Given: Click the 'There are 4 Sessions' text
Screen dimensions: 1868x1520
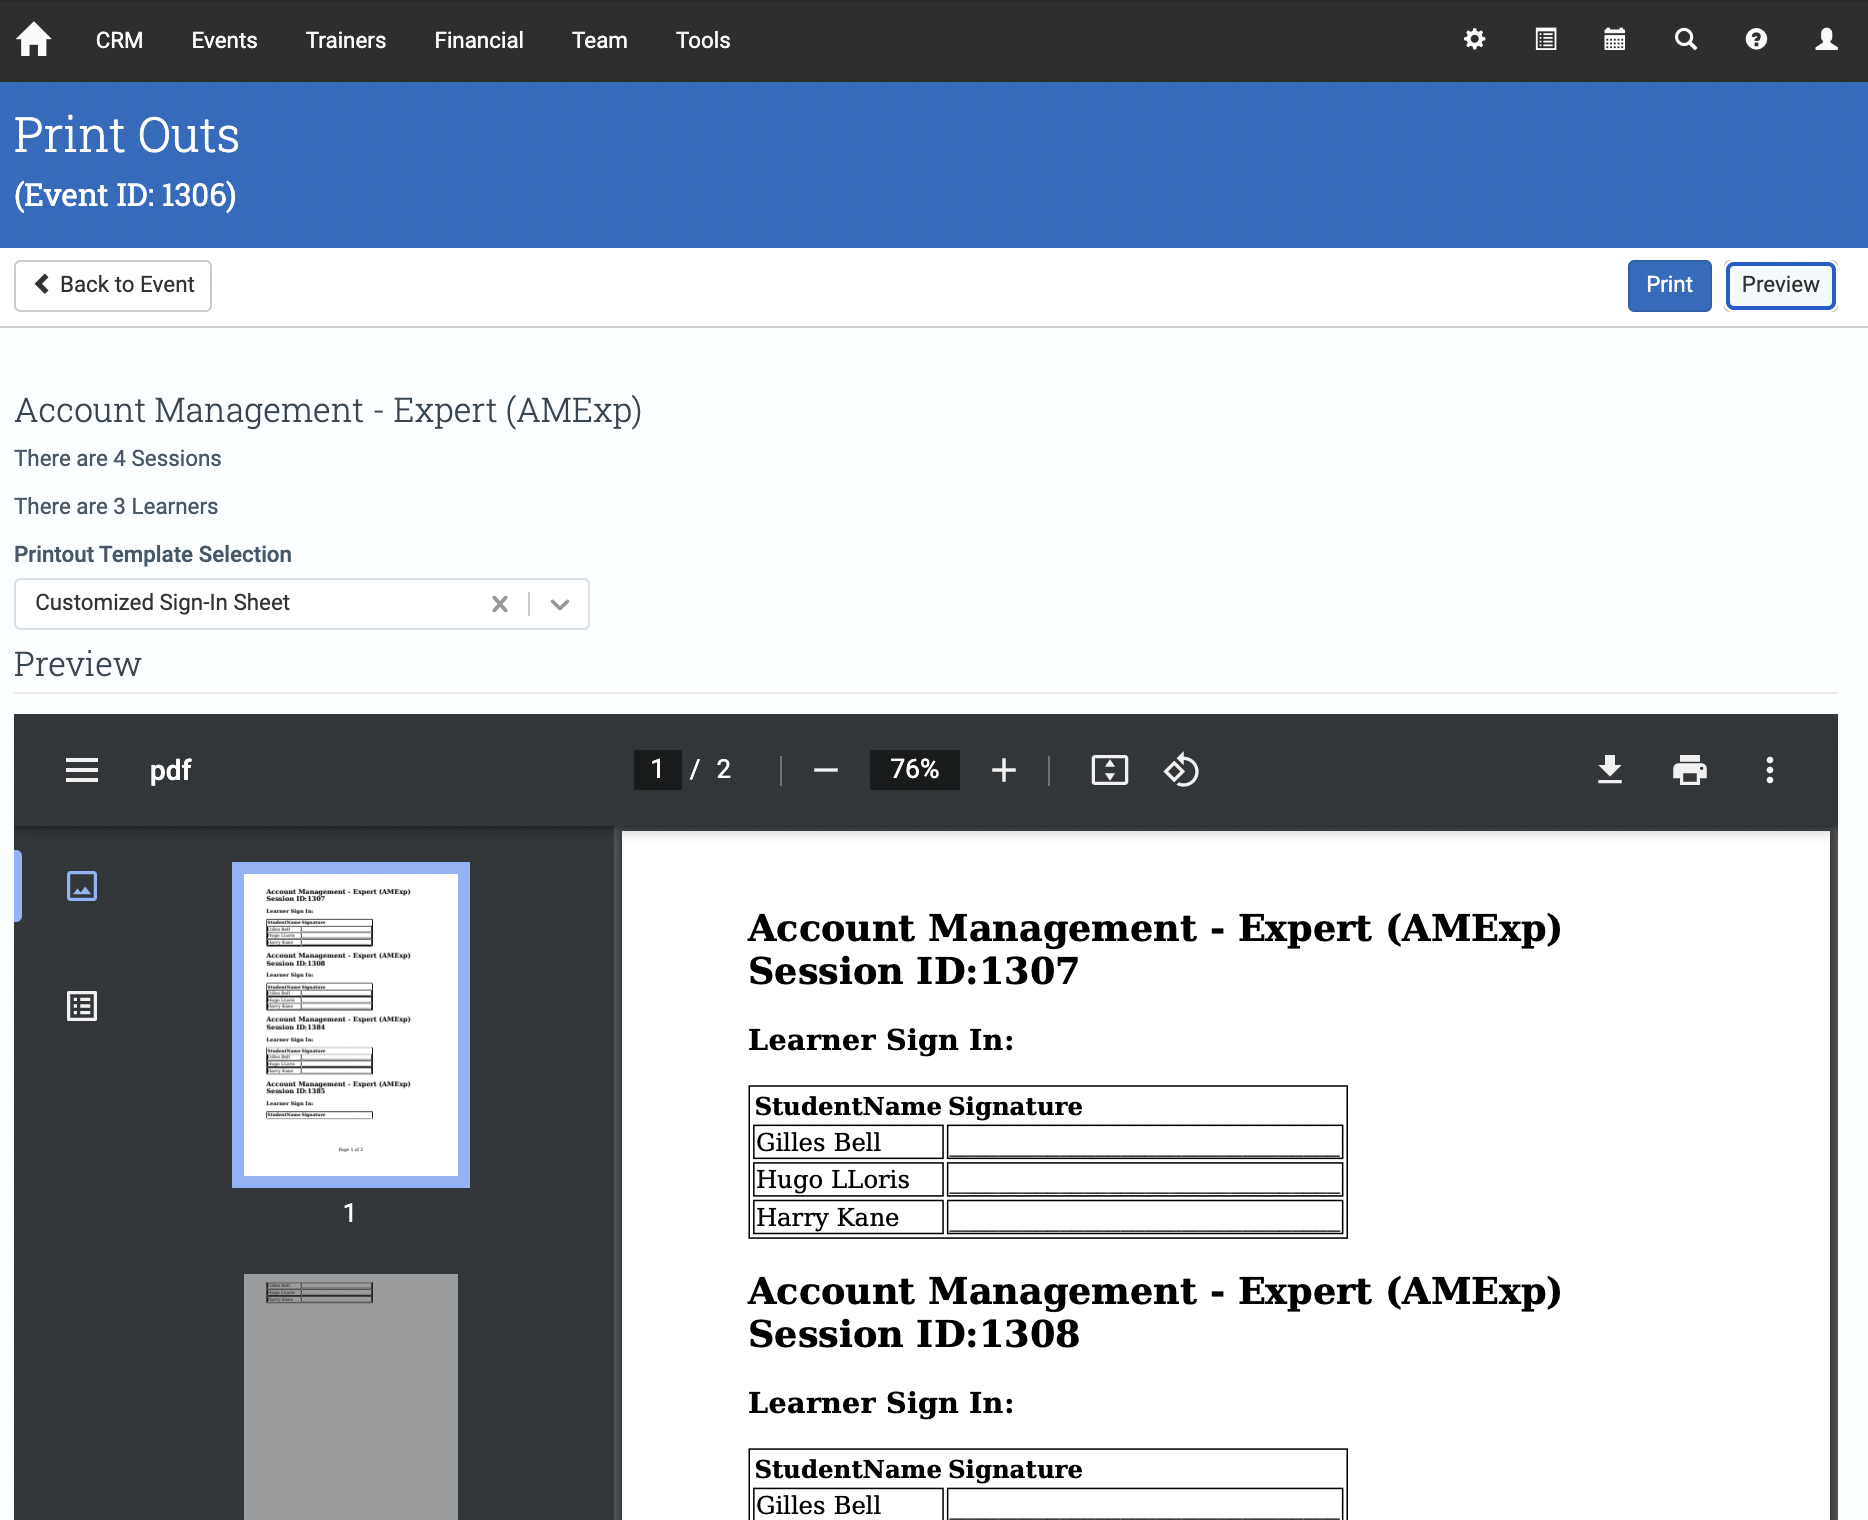Looking at the screenshot, I should (118, 459).
